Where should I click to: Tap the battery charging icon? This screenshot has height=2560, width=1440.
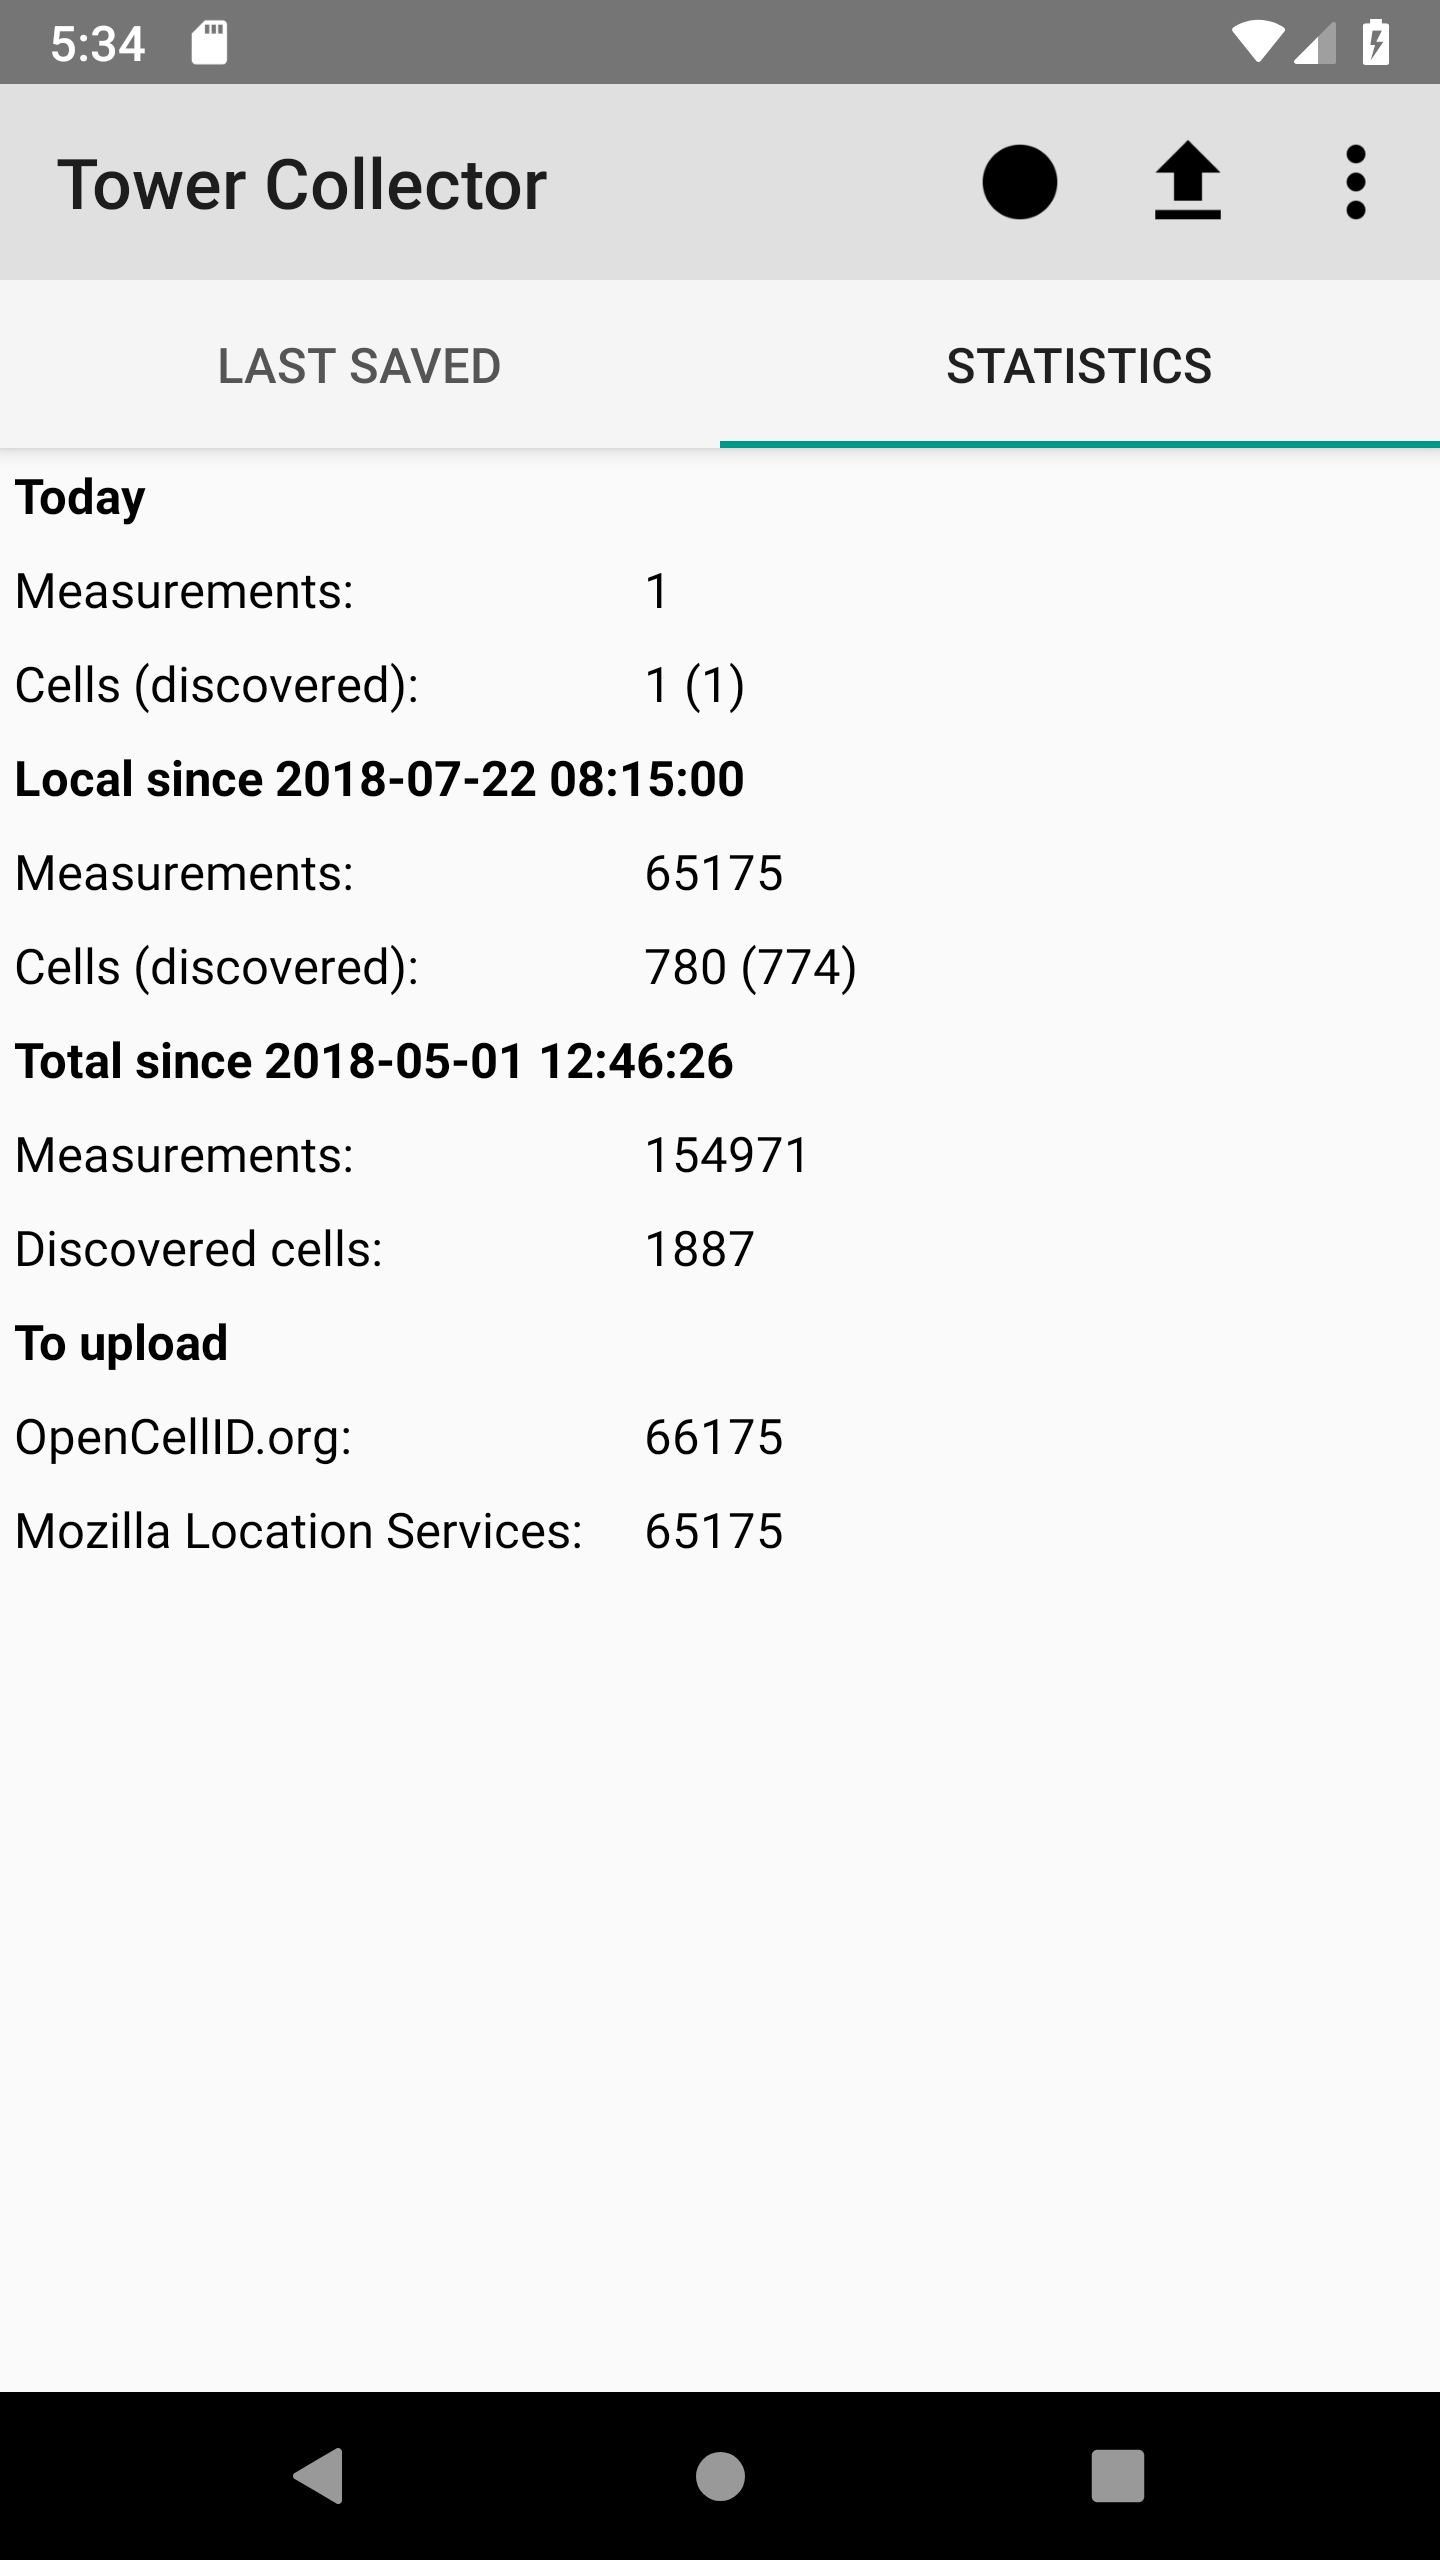(1376, 43)
